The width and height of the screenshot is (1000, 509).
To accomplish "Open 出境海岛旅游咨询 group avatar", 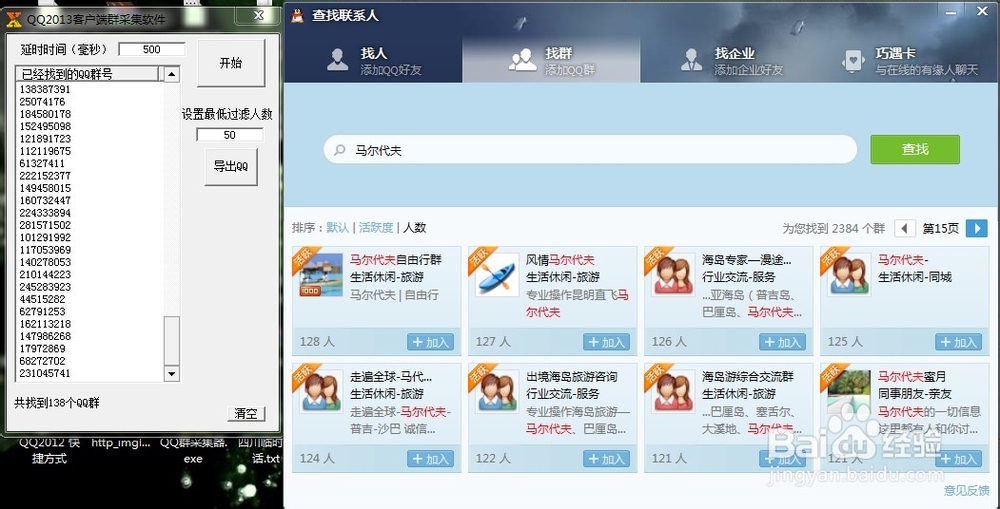I will [497, 392].
